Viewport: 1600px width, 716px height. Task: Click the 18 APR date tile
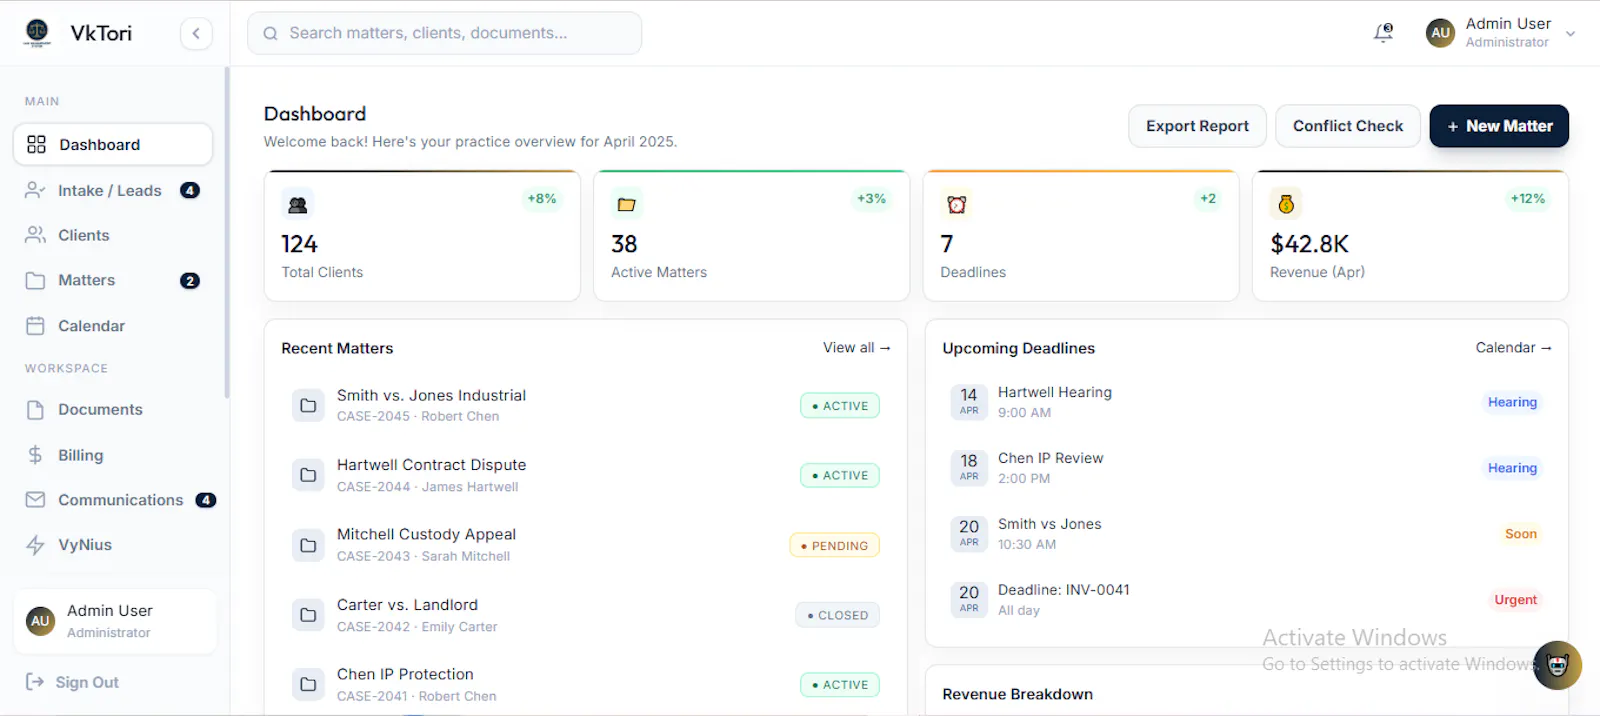[969, 467]
